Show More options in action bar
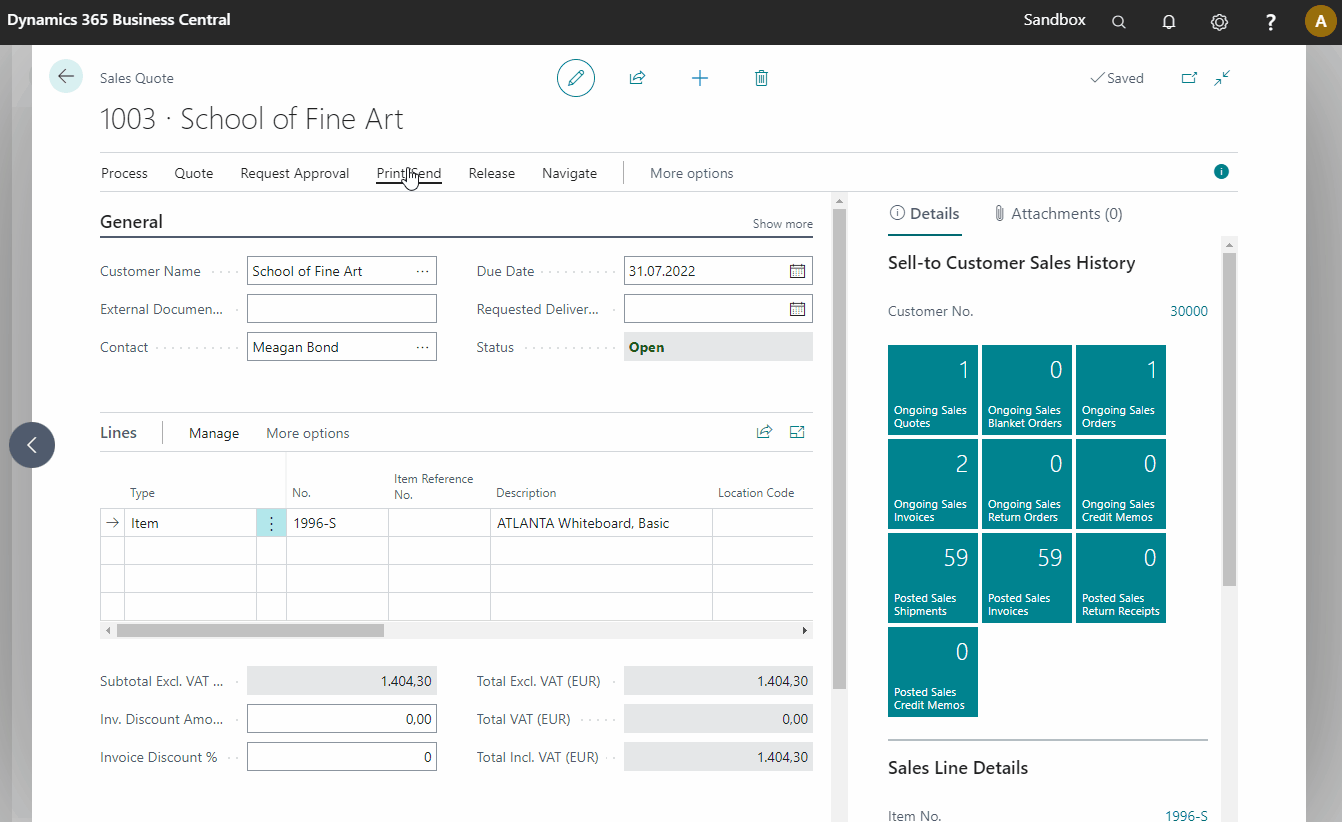This screenshot has height=822, width=1342. (692, 173)
